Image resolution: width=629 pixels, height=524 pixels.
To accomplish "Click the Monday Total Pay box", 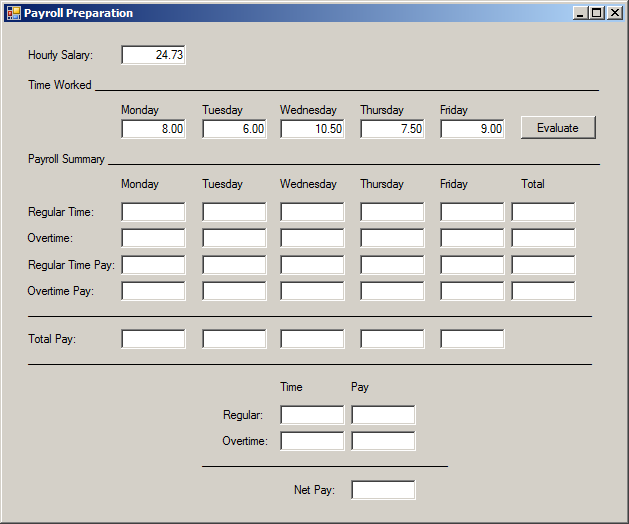I will pyautogui.click(x=153, y=339).
